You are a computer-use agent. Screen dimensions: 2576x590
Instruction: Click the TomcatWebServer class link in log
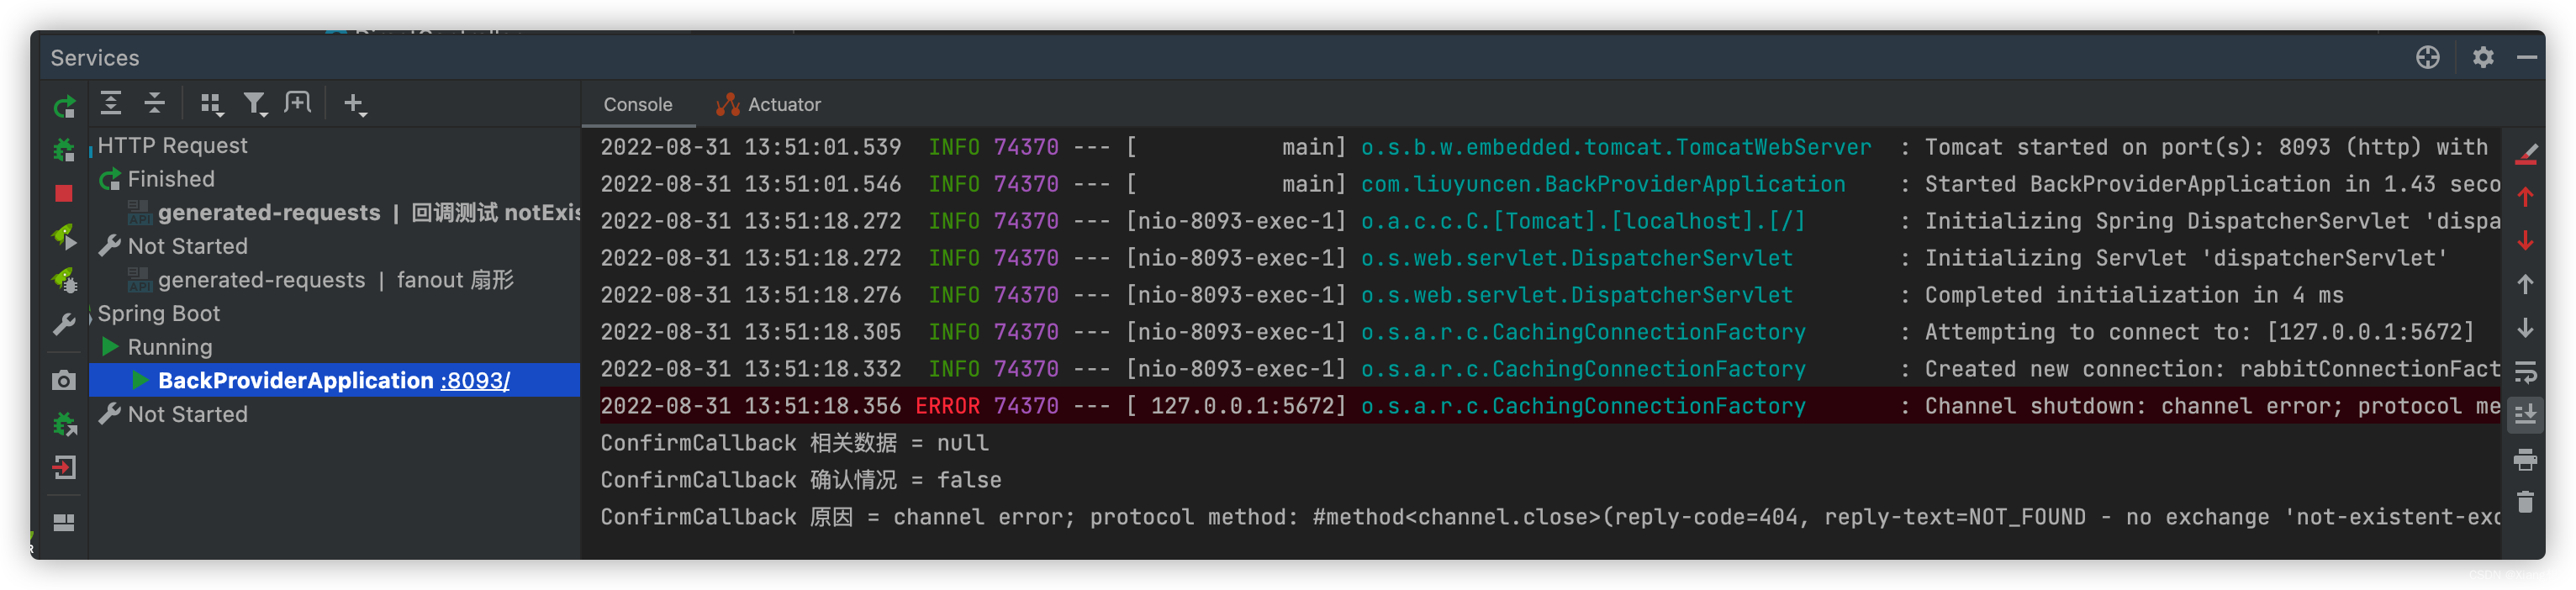1615,148
